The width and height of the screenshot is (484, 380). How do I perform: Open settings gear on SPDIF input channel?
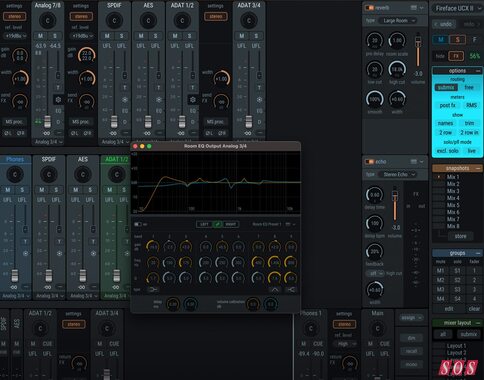point(125,99)
